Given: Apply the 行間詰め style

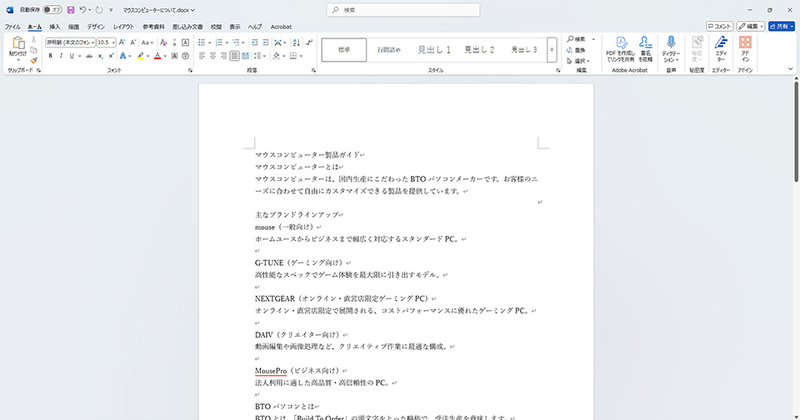Looking at the screenshot, I should point(389,50).
